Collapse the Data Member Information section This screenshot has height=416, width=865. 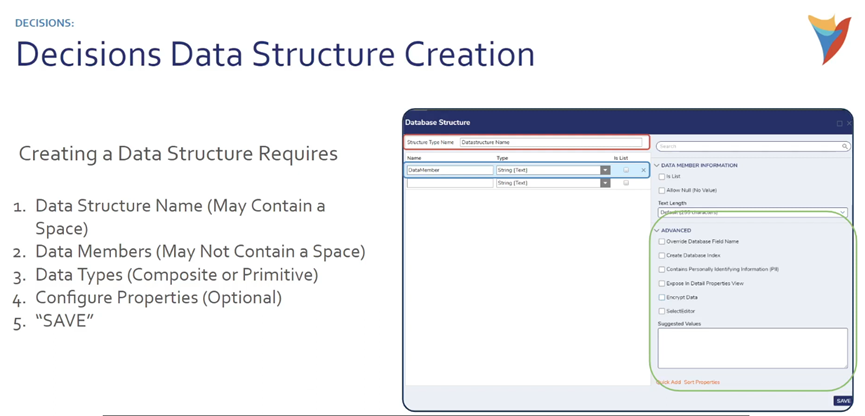tap(656, 166)
